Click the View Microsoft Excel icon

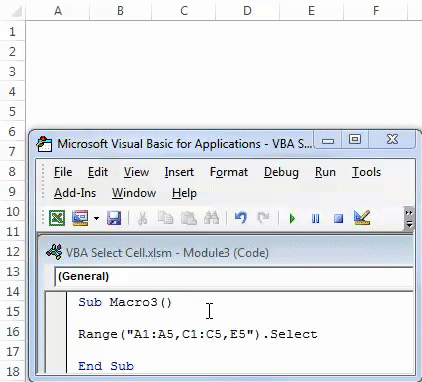pos(57,218)
